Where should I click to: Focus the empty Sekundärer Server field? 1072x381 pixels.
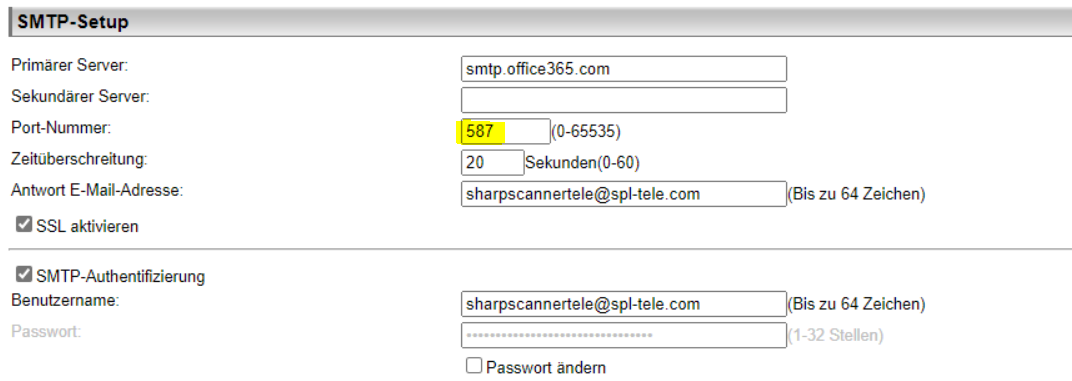click(x=624, y=101)
